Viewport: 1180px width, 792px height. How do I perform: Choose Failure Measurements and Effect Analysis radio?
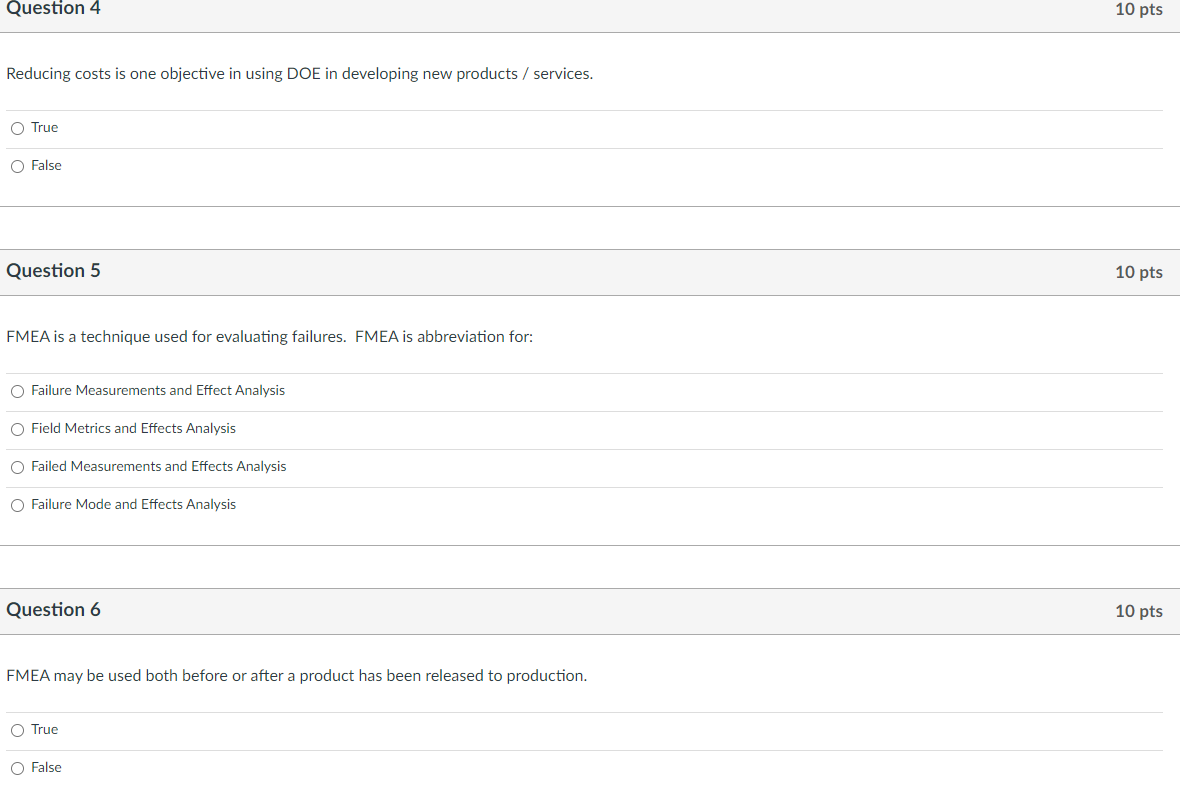click(x=17, y=391)
